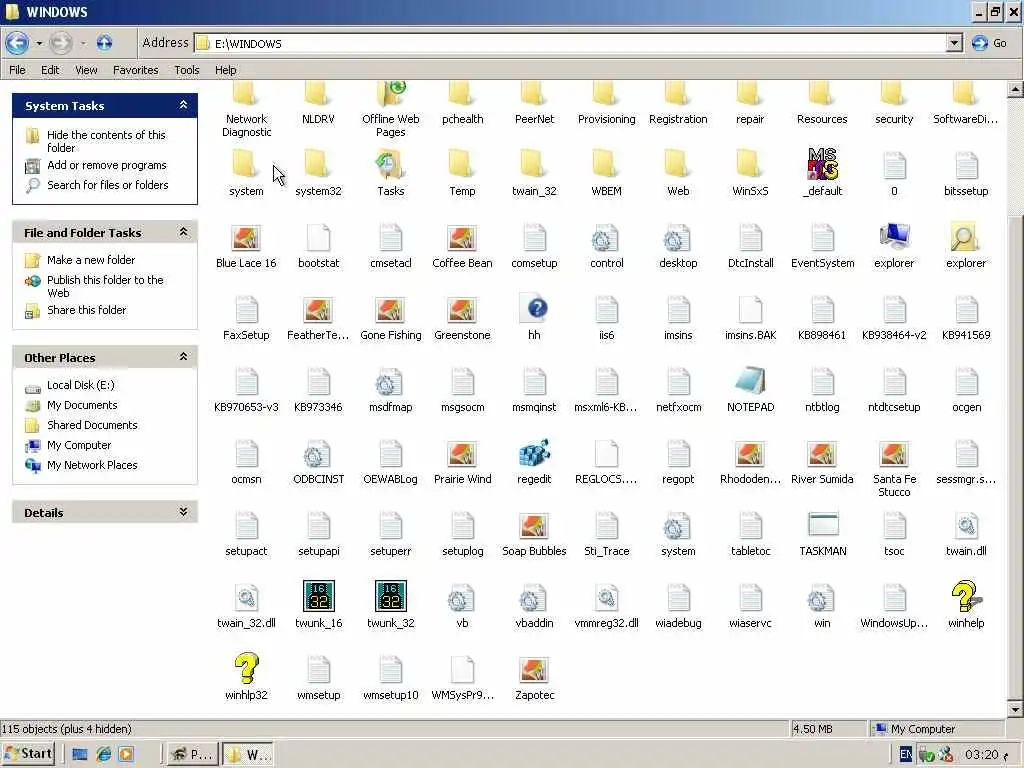
Task: Select the twain.dll file icon
Action: [966, 526]
